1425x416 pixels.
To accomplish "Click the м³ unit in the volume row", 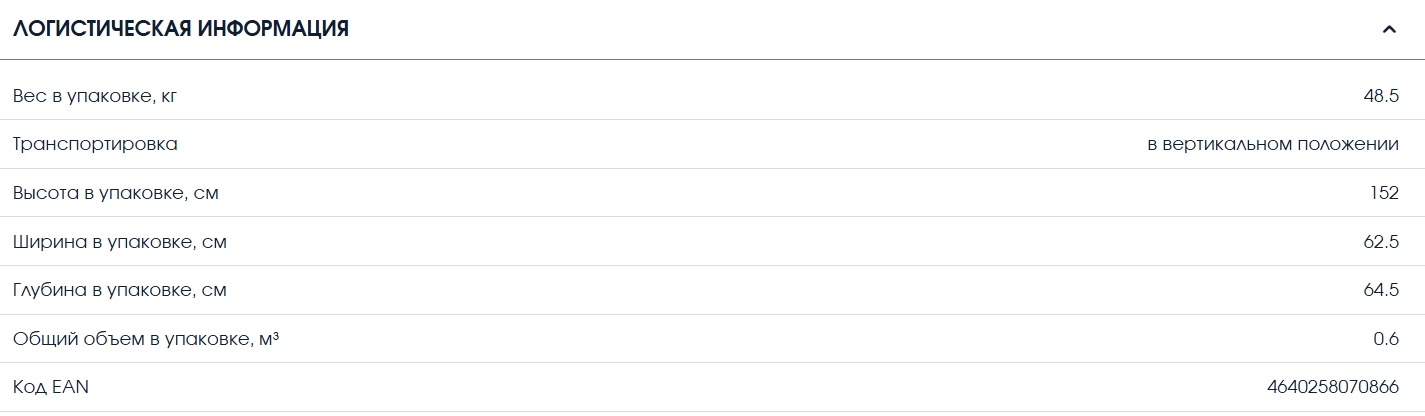I will coord(268,338).
